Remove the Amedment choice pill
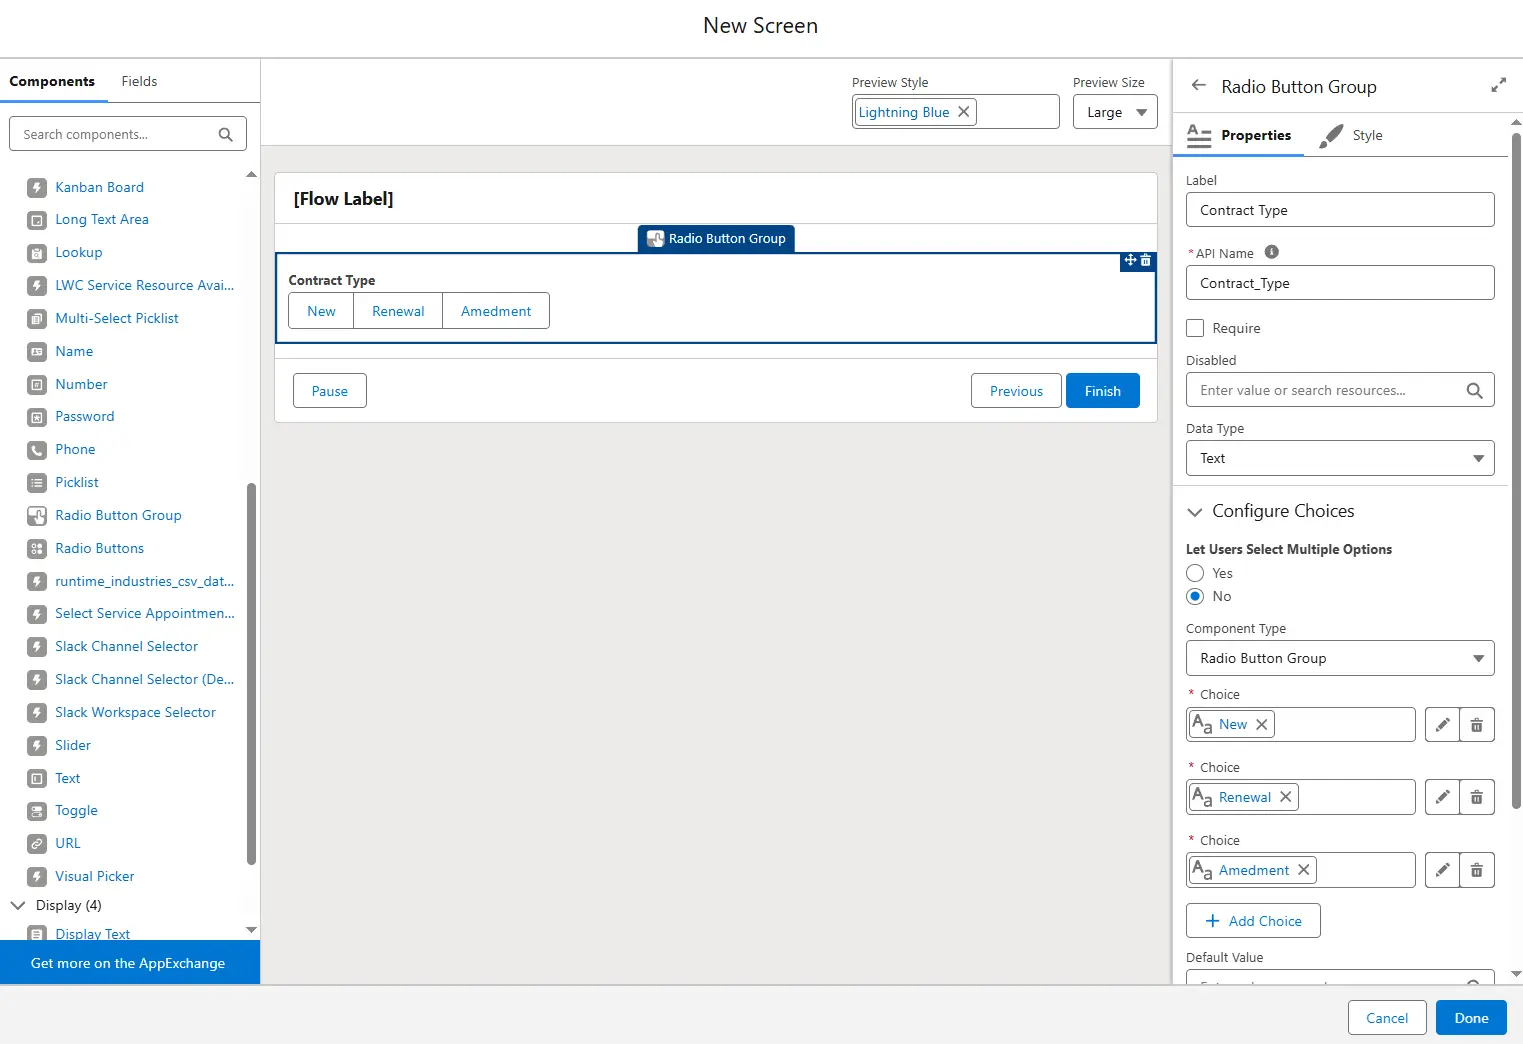This screenshot has height=1044, width=1523. tap(1304, 870)
